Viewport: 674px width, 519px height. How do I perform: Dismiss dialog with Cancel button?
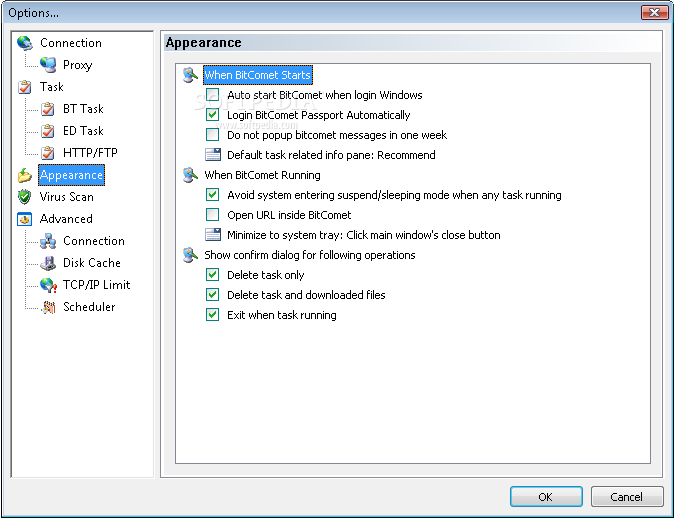627,497
